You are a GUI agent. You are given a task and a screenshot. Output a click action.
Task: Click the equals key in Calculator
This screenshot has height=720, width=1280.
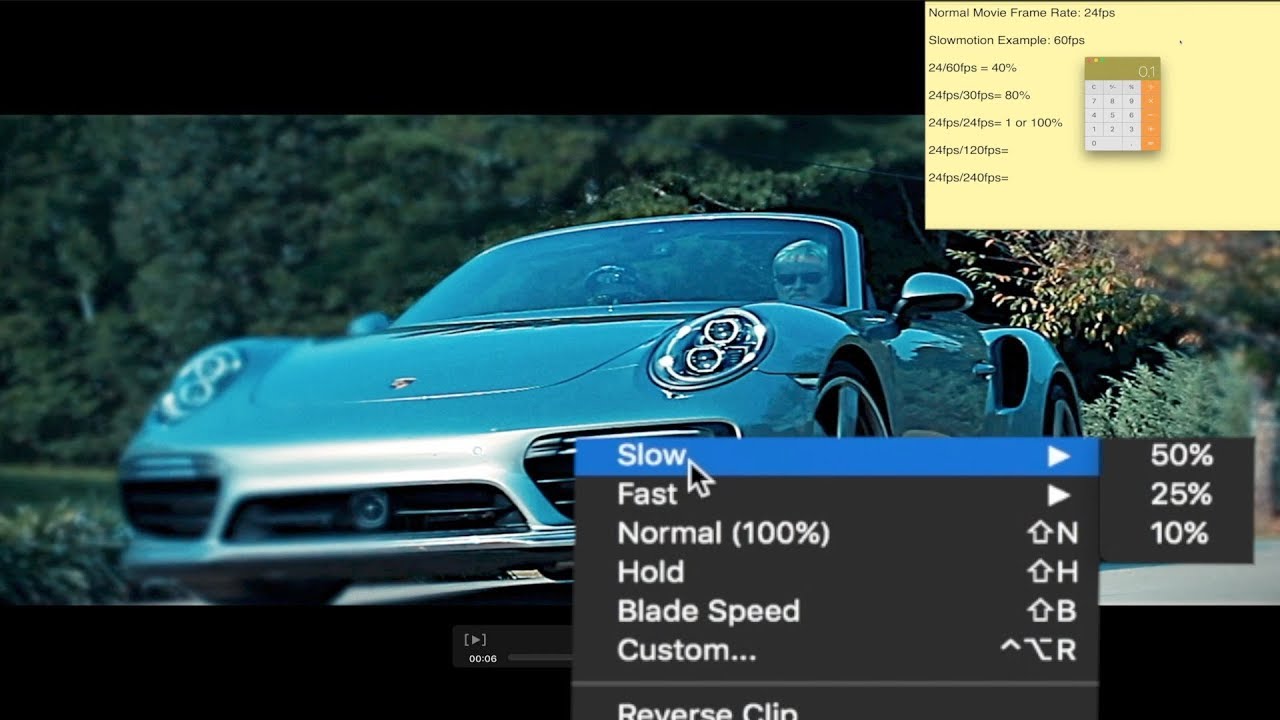[x=1151, y=144]
